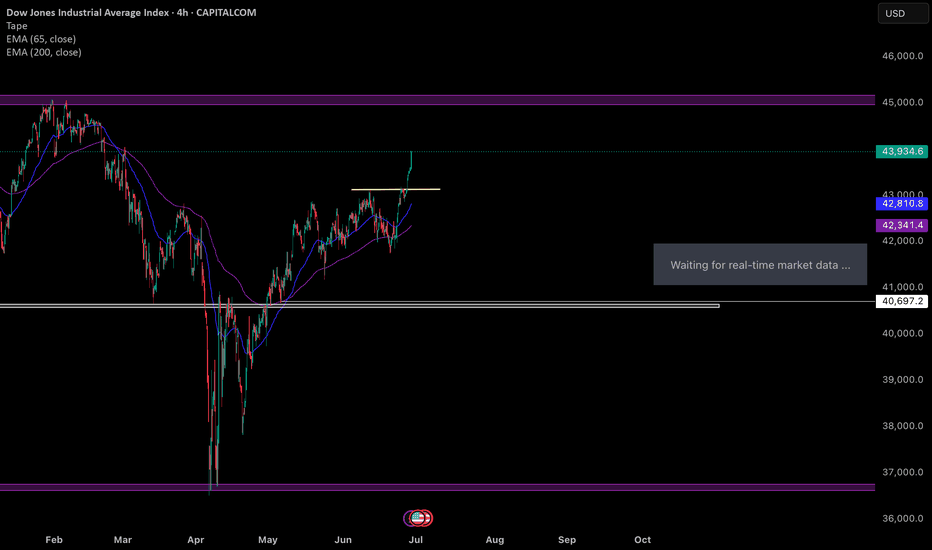Click the 39,000.0 price axis label

(x=903, y=380)
